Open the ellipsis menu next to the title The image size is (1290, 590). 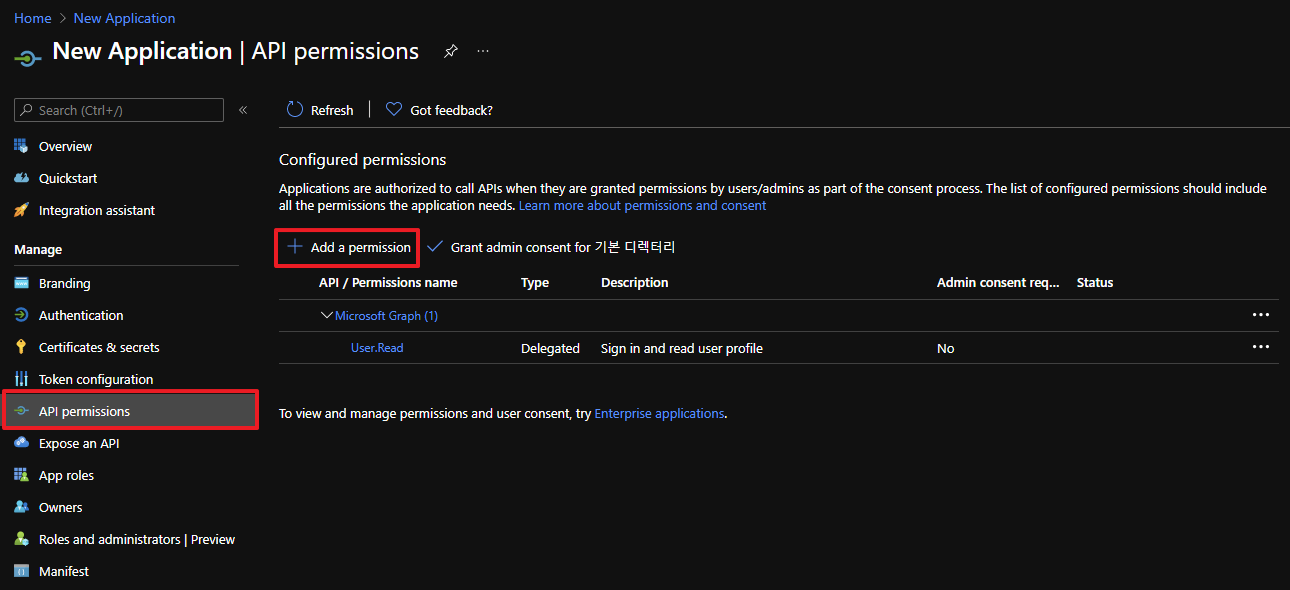click(483, 51)
